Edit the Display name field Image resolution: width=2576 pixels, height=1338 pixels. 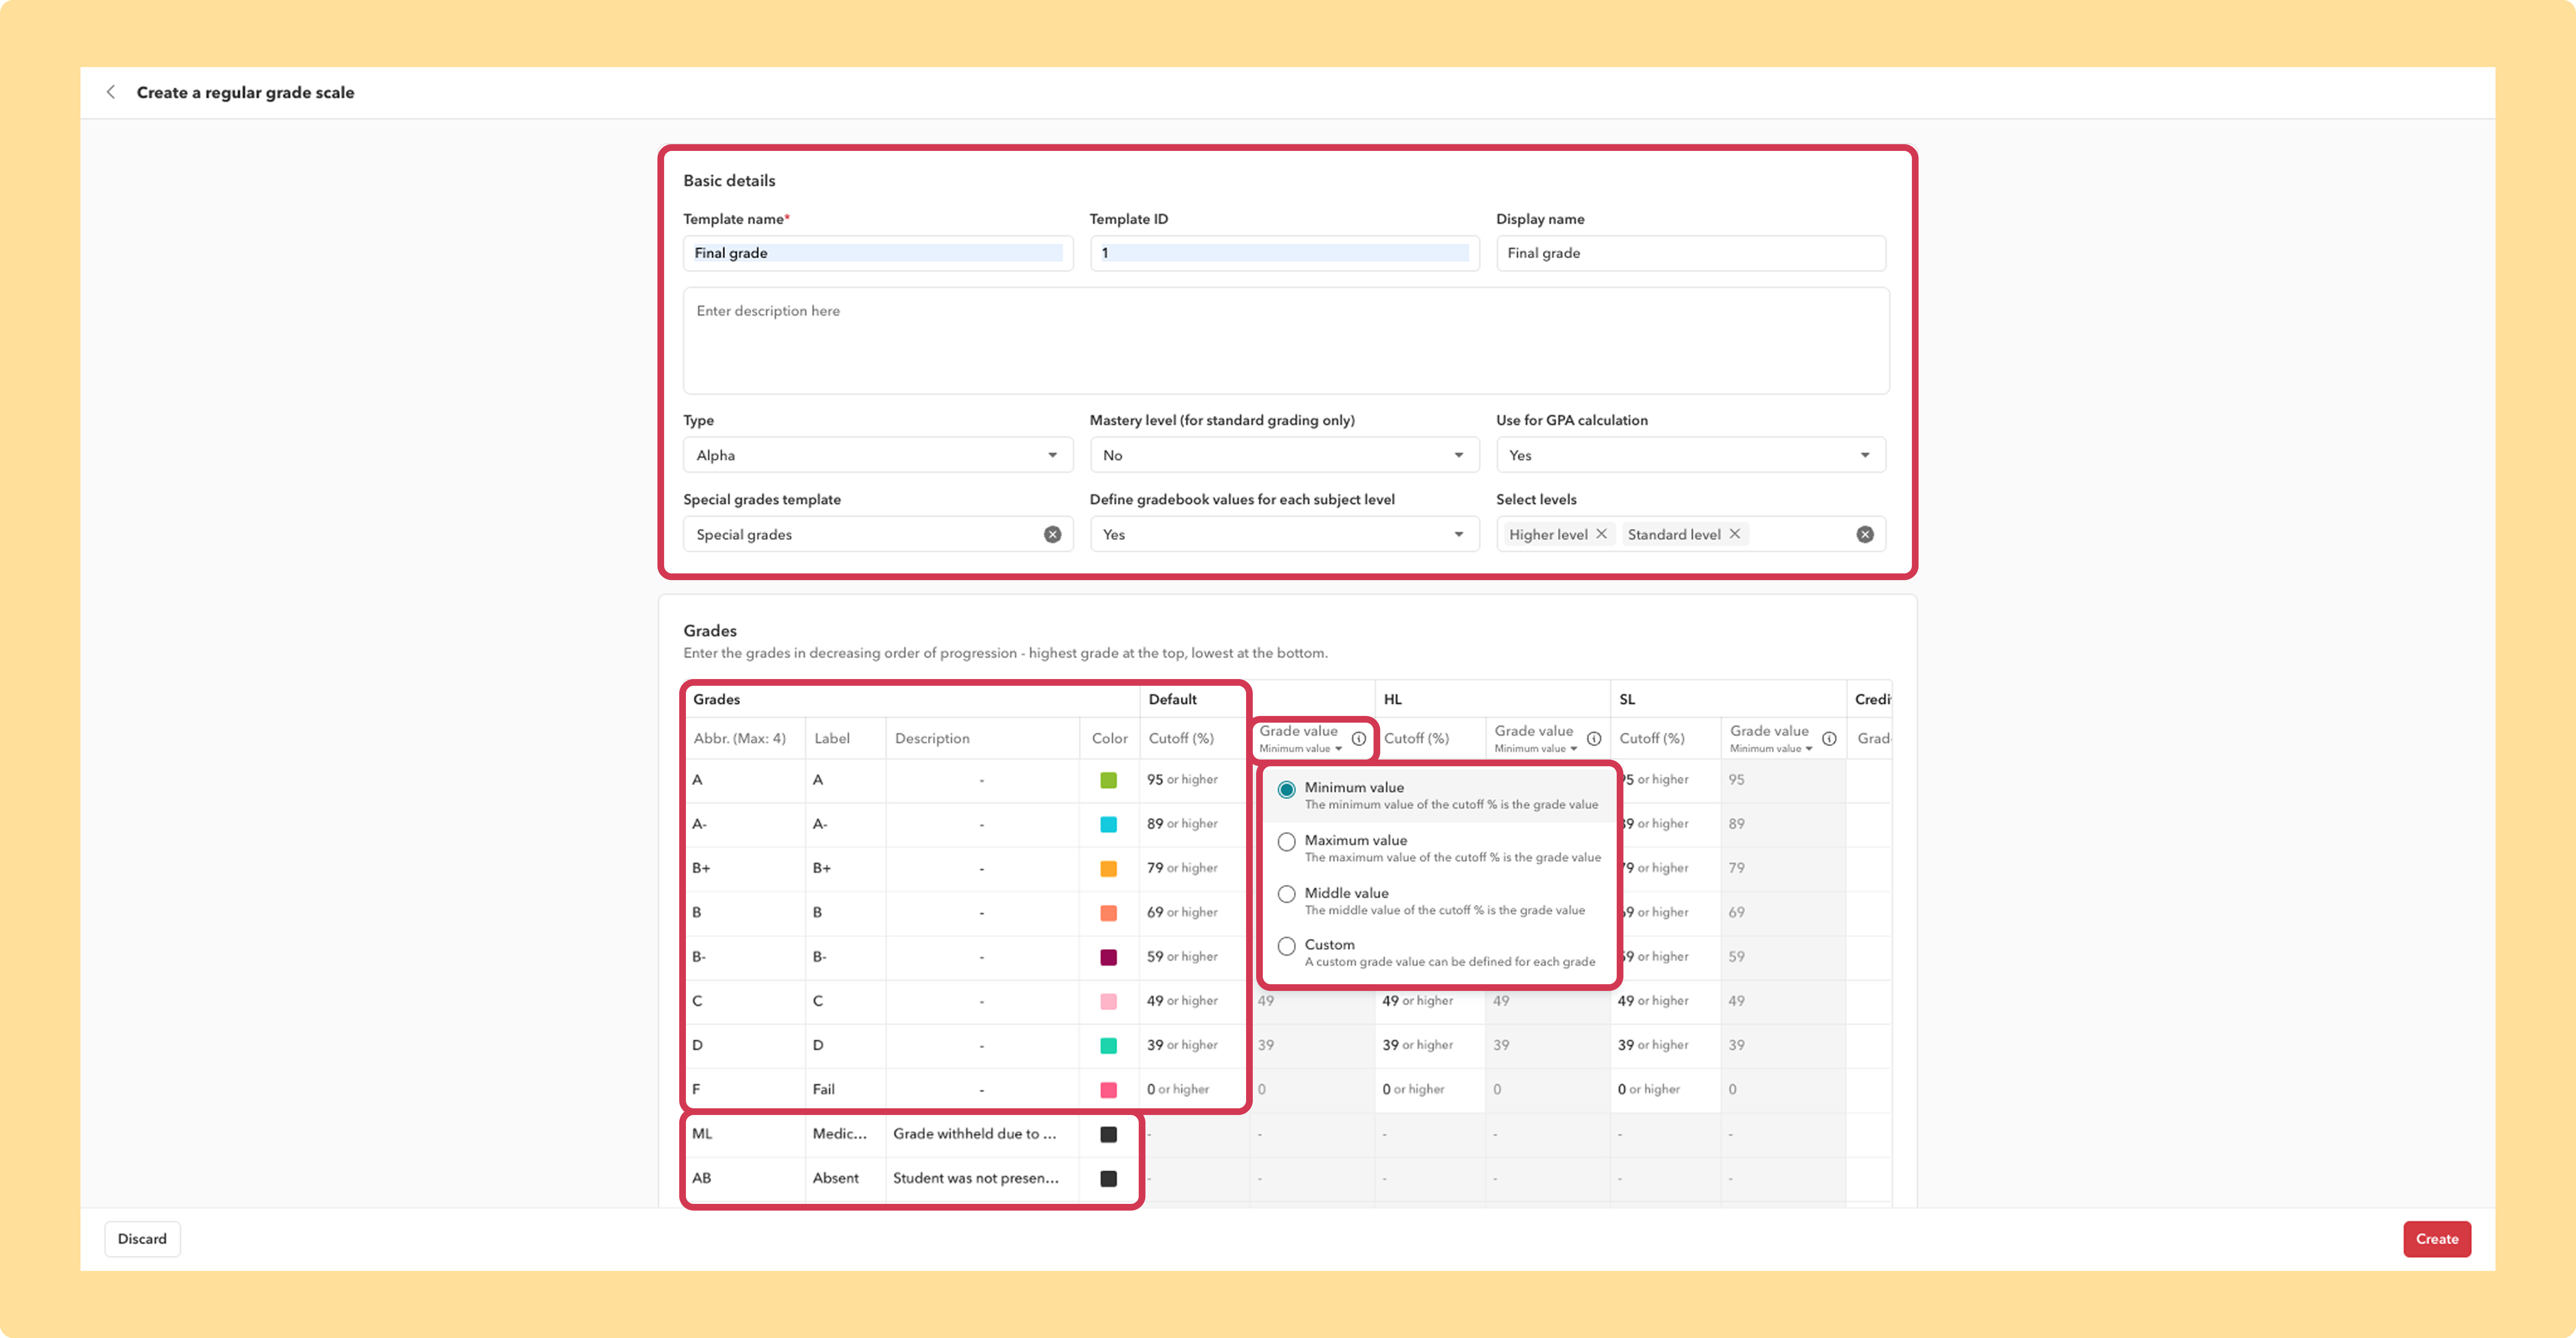(x=1691, y=253)
